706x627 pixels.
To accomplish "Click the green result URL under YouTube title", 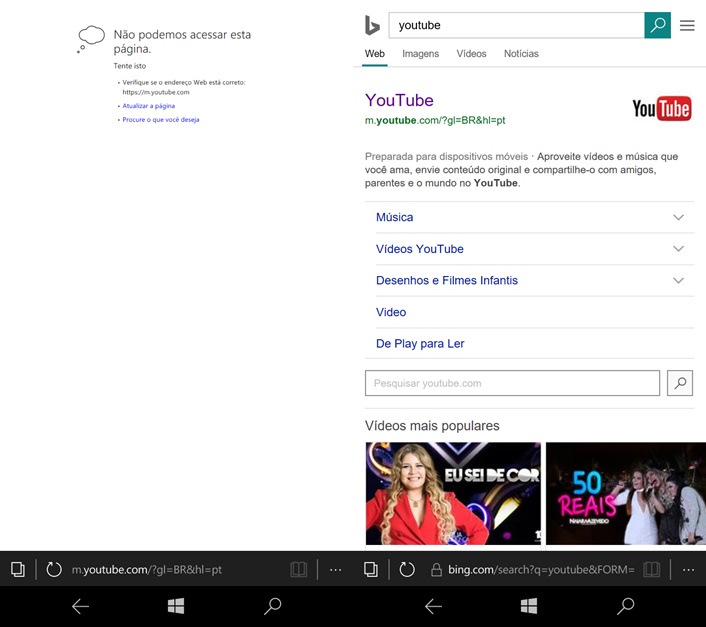I will point(435,120).
